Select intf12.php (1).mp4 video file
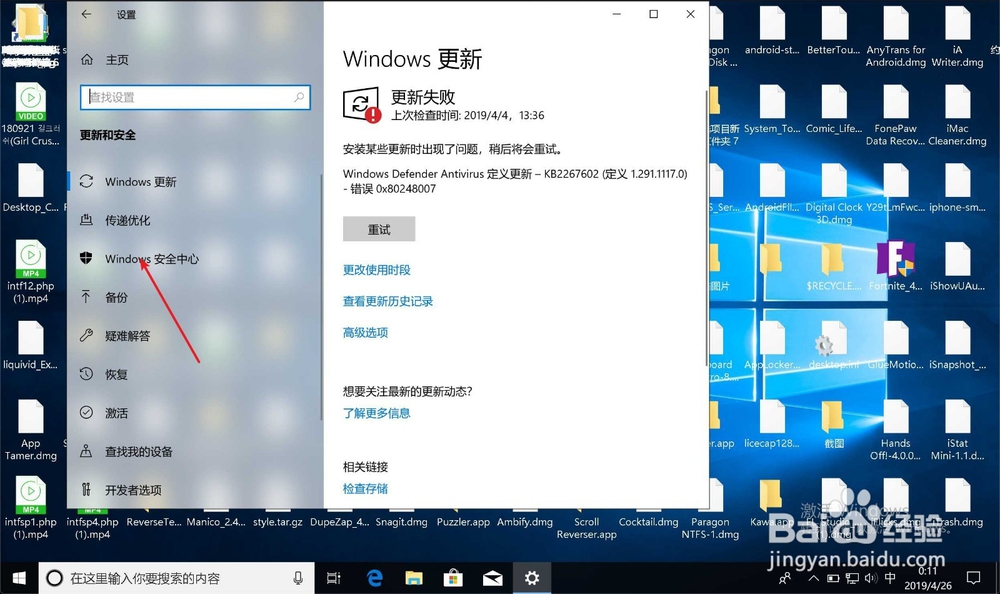The height and width of the screenshot is (594, 1000). point(31,272)
